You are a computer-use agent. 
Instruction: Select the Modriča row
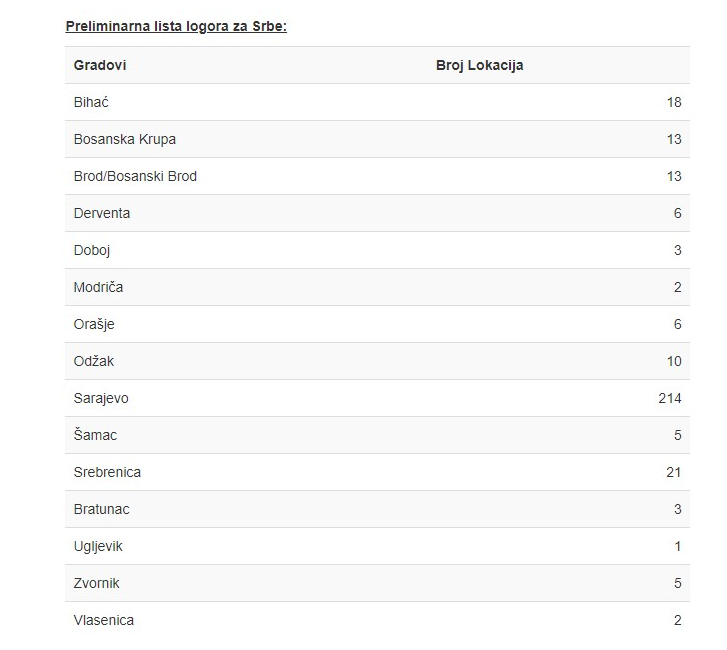(377, 287)
